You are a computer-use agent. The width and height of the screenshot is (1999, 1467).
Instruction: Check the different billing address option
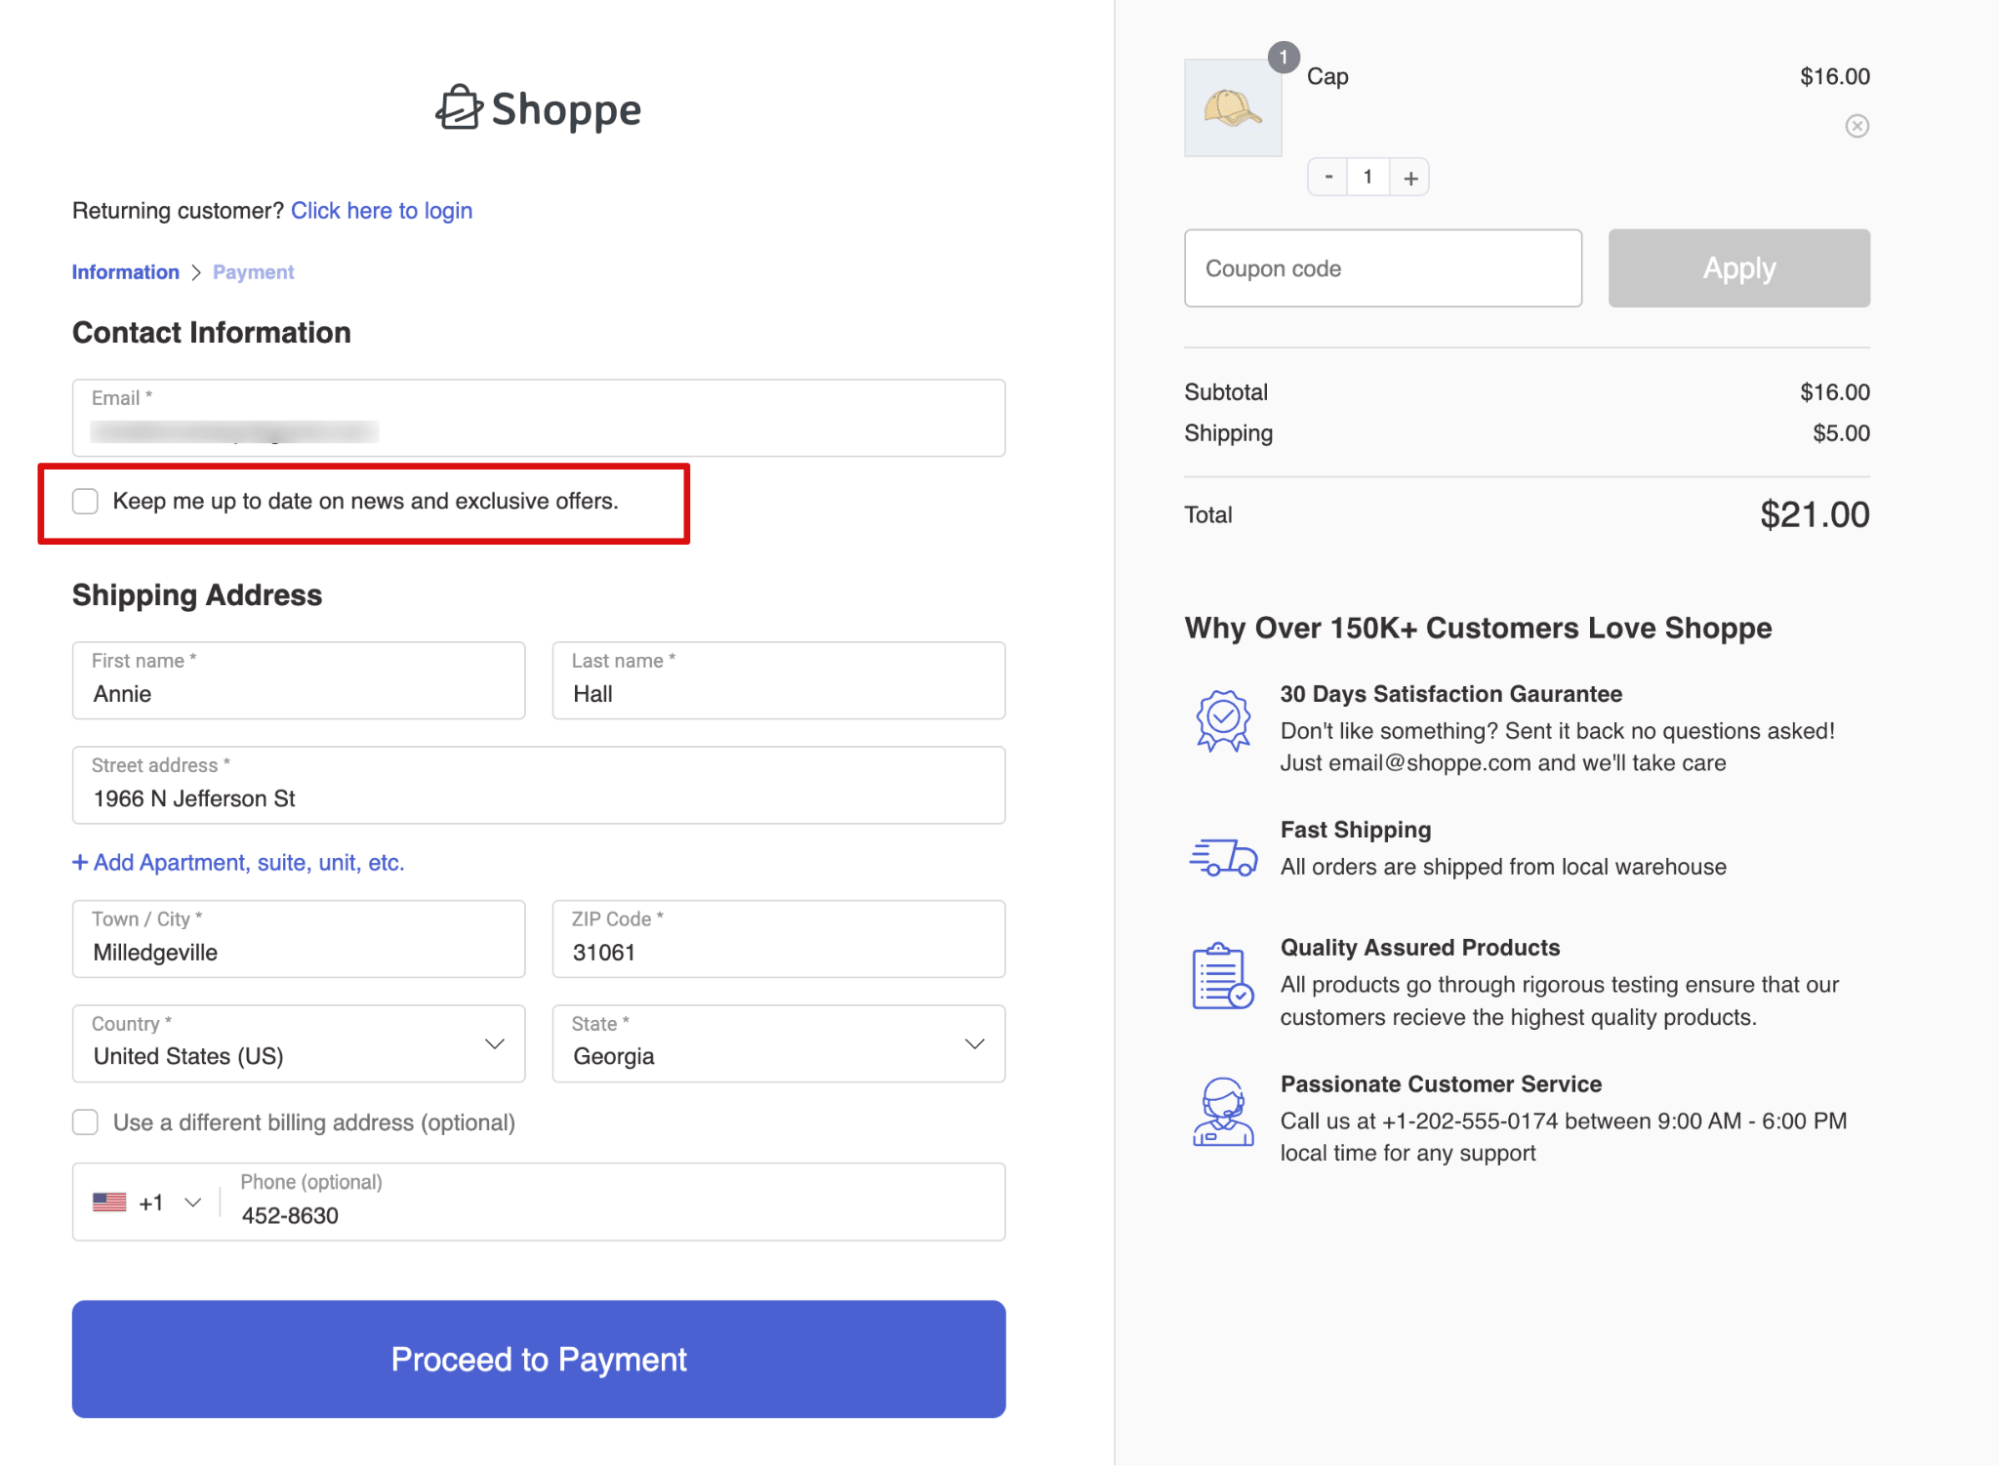[x=85, y=1122]
